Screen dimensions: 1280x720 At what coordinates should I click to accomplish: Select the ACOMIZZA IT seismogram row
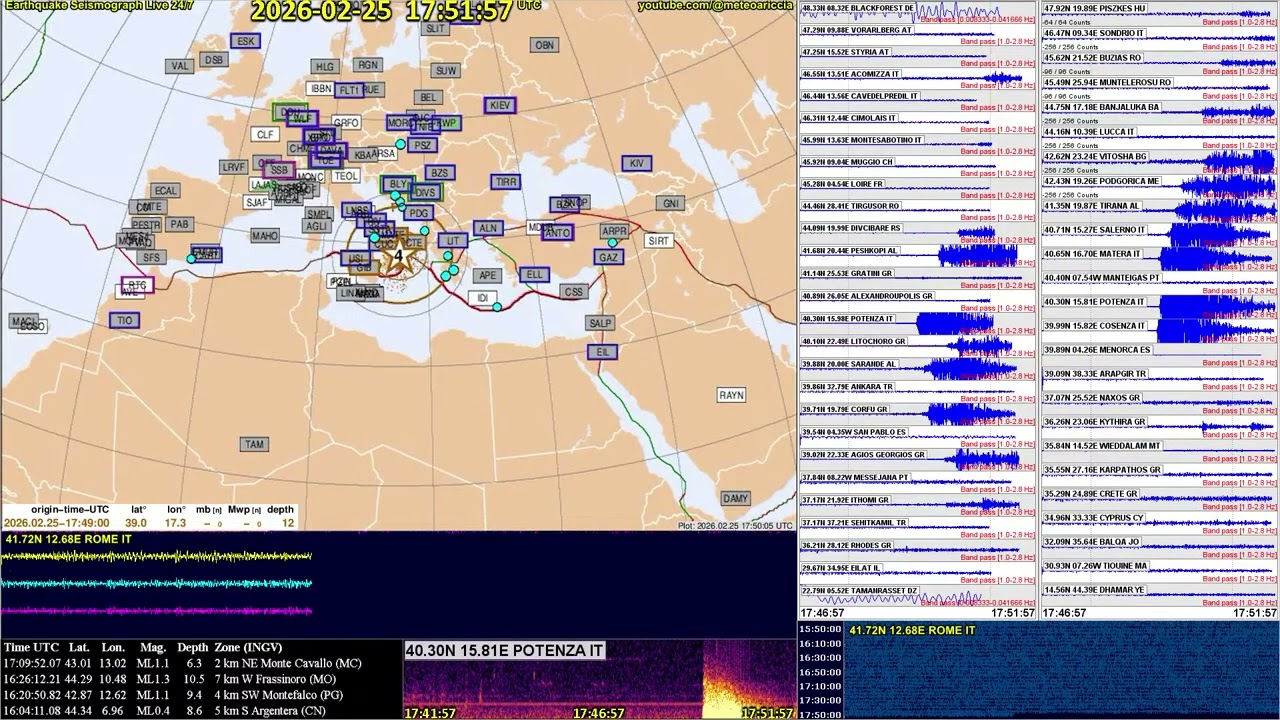pyautogui.click(x=918, y=78)
